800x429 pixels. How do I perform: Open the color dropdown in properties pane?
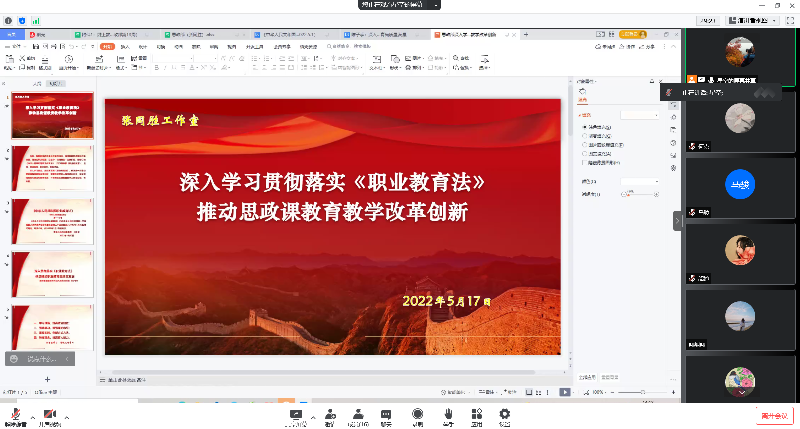point(638,181)
